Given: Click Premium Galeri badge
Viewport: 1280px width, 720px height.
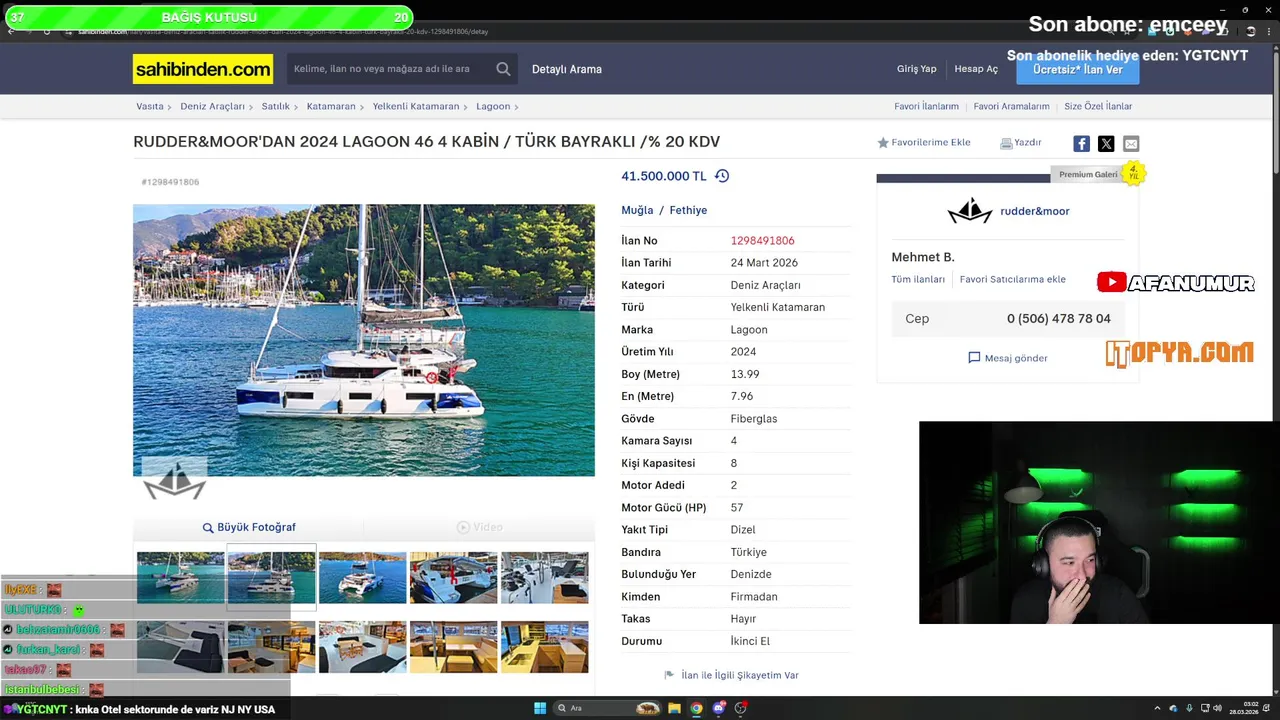Looking at the screenshot, I should (1088, 175).
